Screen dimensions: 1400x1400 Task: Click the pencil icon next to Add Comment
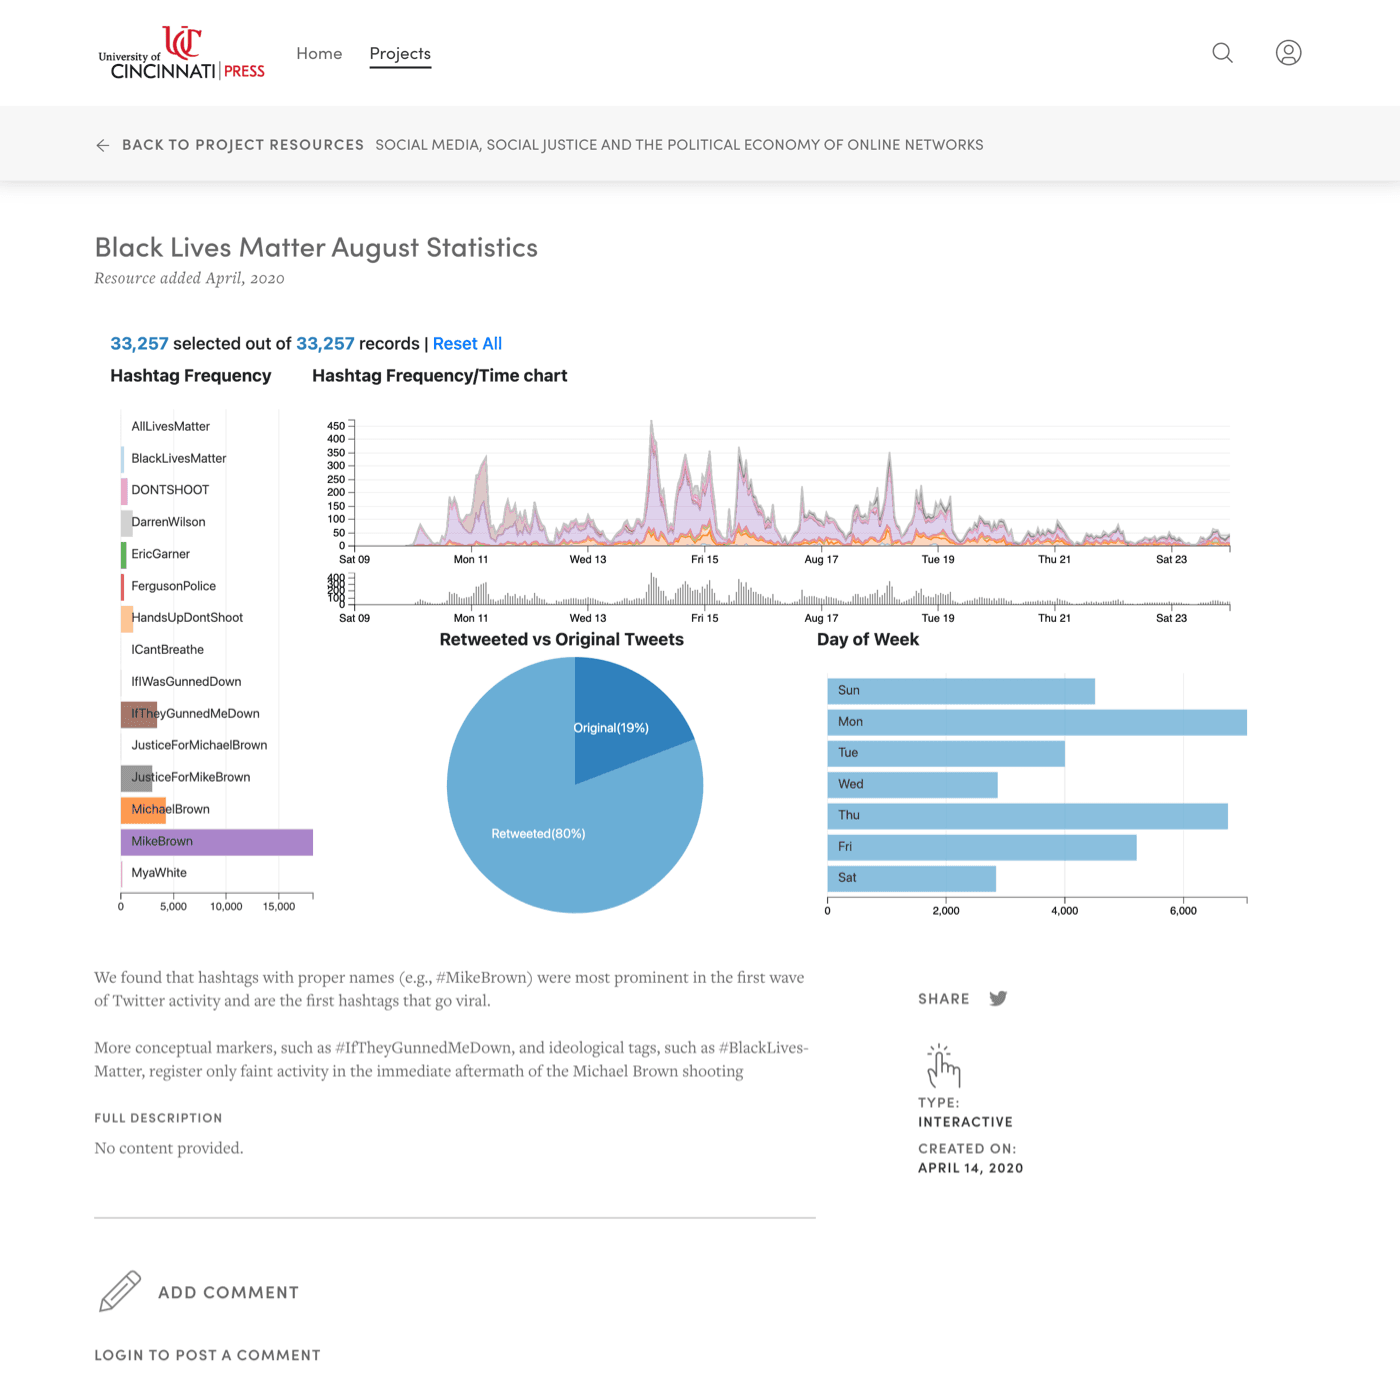(119, 1291)
